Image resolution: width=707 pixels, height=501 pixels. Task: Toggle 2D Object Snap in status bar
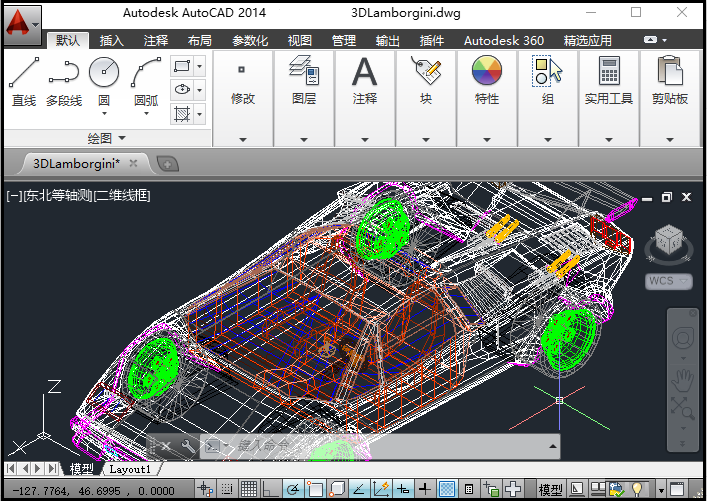click(315, 489)
